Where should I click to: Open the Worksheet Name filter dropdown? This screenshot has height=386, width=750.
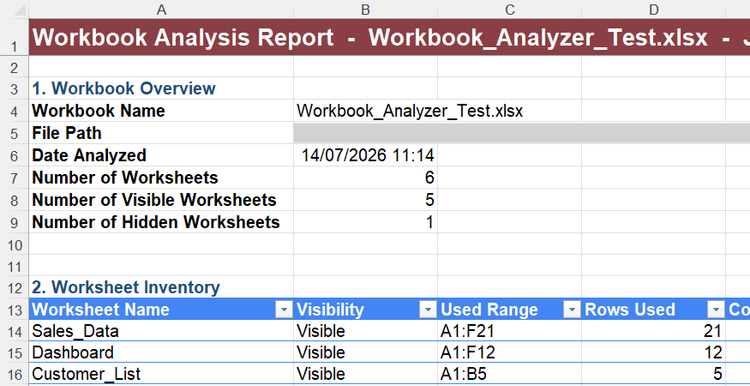[284, 310]
